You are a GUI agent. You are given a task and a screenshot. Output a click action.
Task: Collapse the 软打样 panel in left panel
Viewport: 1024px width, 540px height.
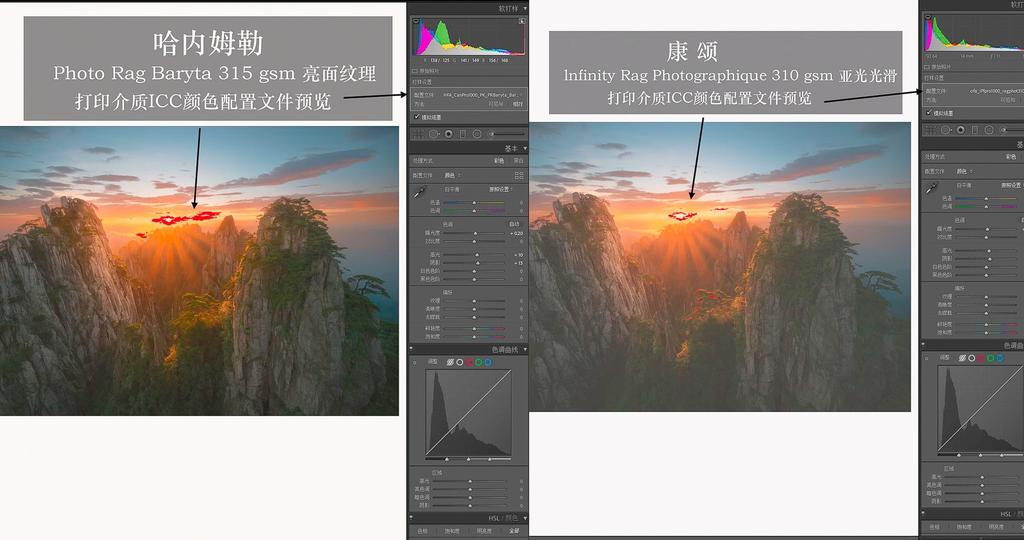(525, 8)
